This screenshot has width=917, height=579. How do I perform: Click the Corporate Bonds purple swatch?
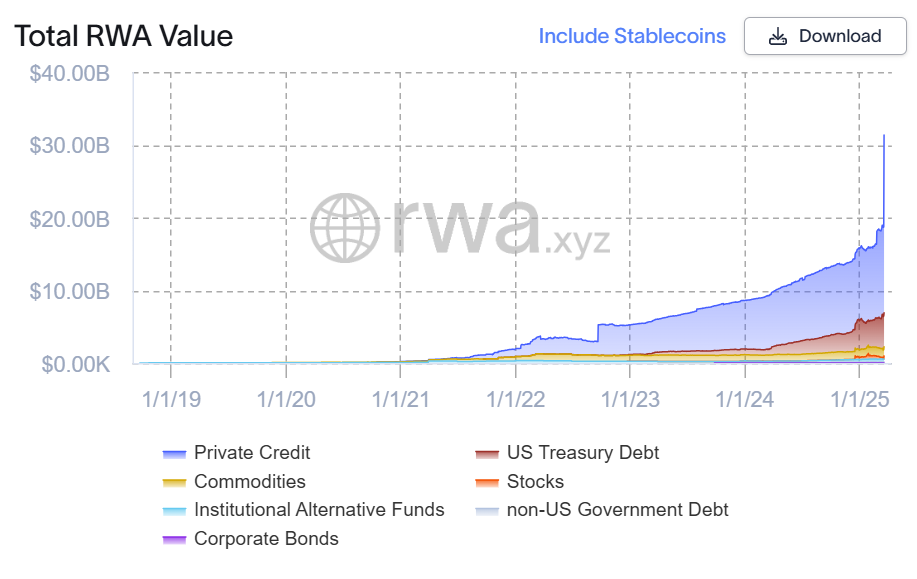coord(174,540)
